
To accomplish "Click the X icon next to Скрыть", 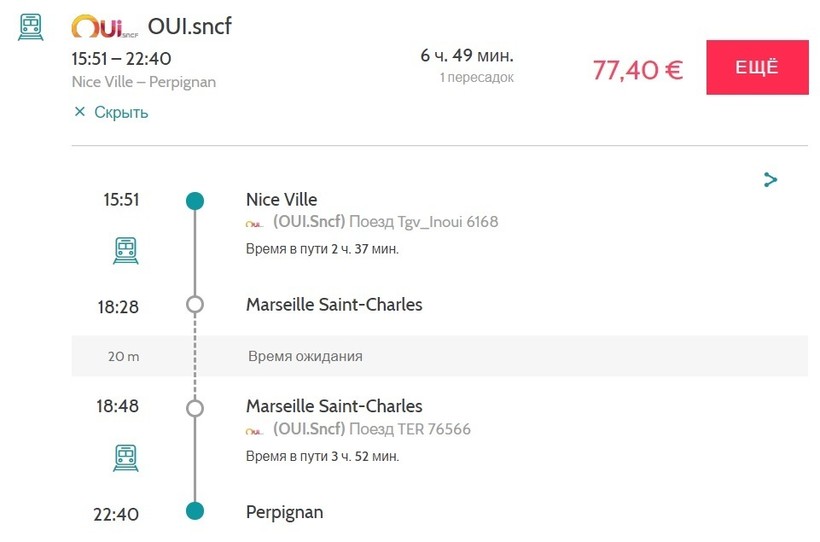I will coord(80,112).
